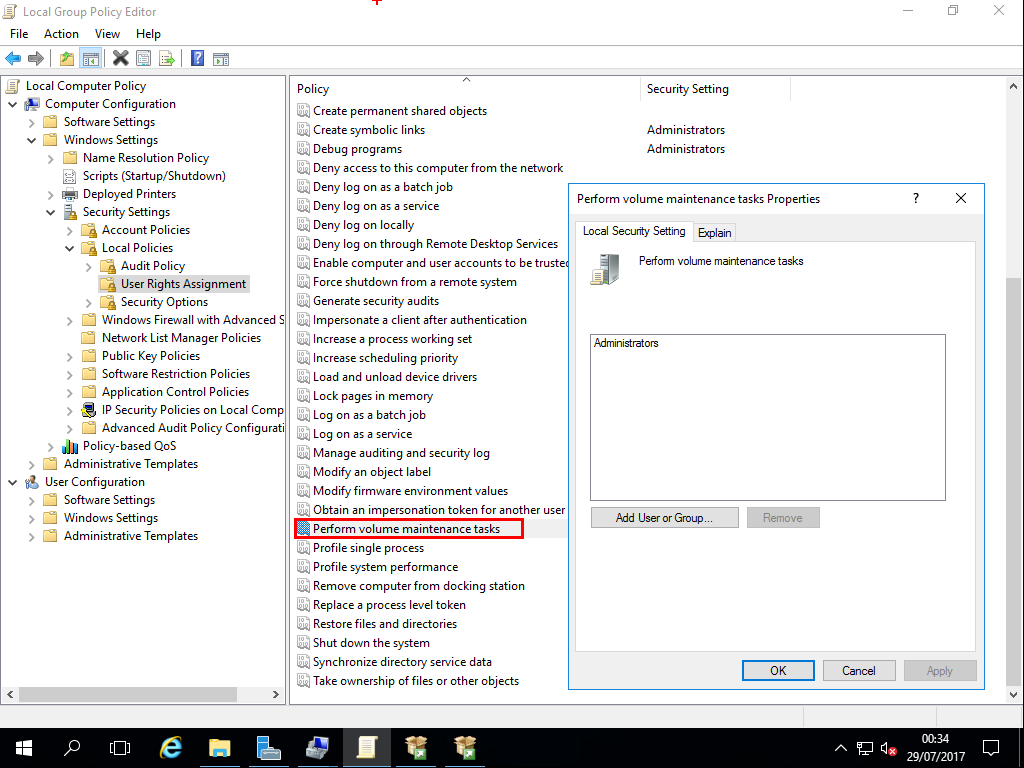
Task: Toggle the Show/Hide Console Tree icon
Action: [x=90, y=58]
